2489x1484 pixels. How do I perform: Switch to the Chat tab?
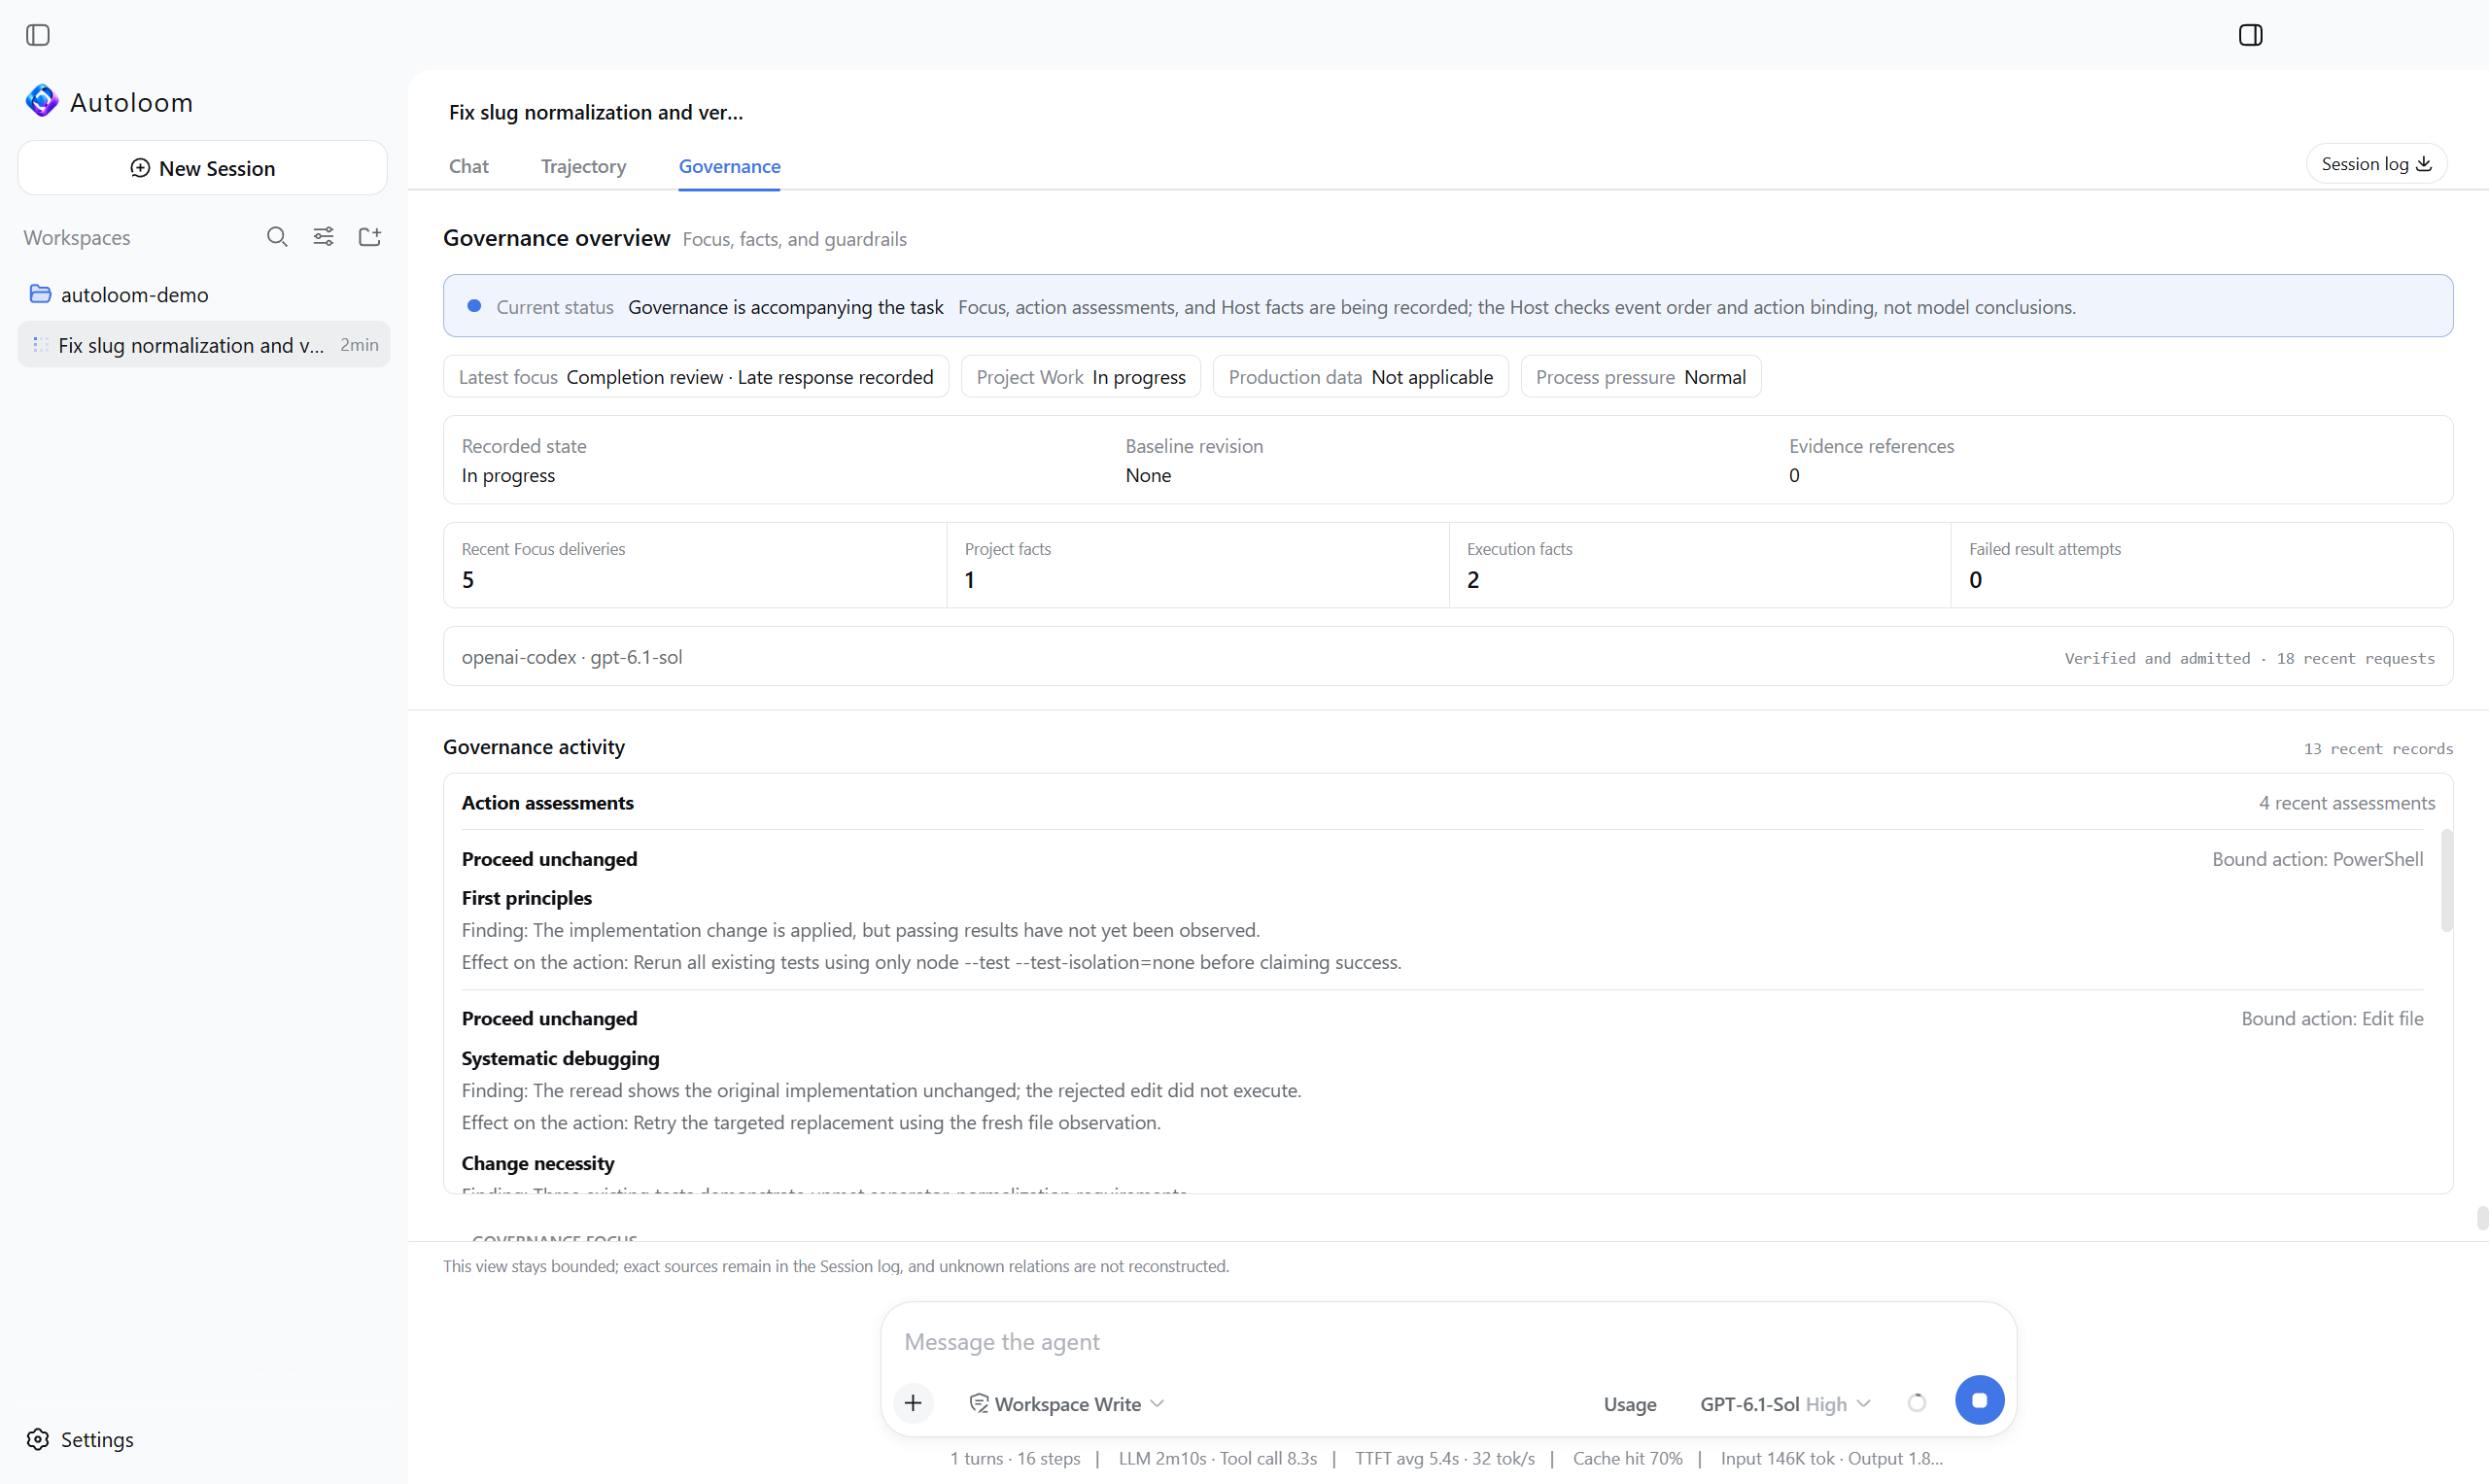point(469,166)
